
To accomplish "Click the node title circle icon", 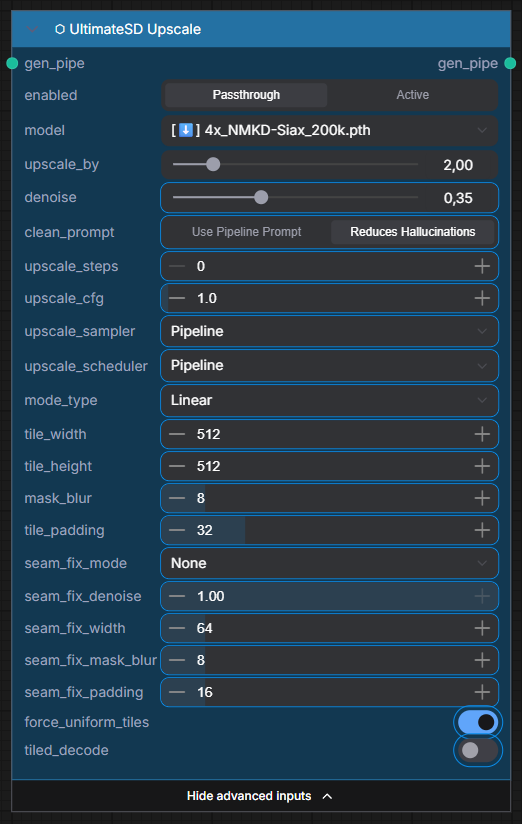I will [60, 29].
